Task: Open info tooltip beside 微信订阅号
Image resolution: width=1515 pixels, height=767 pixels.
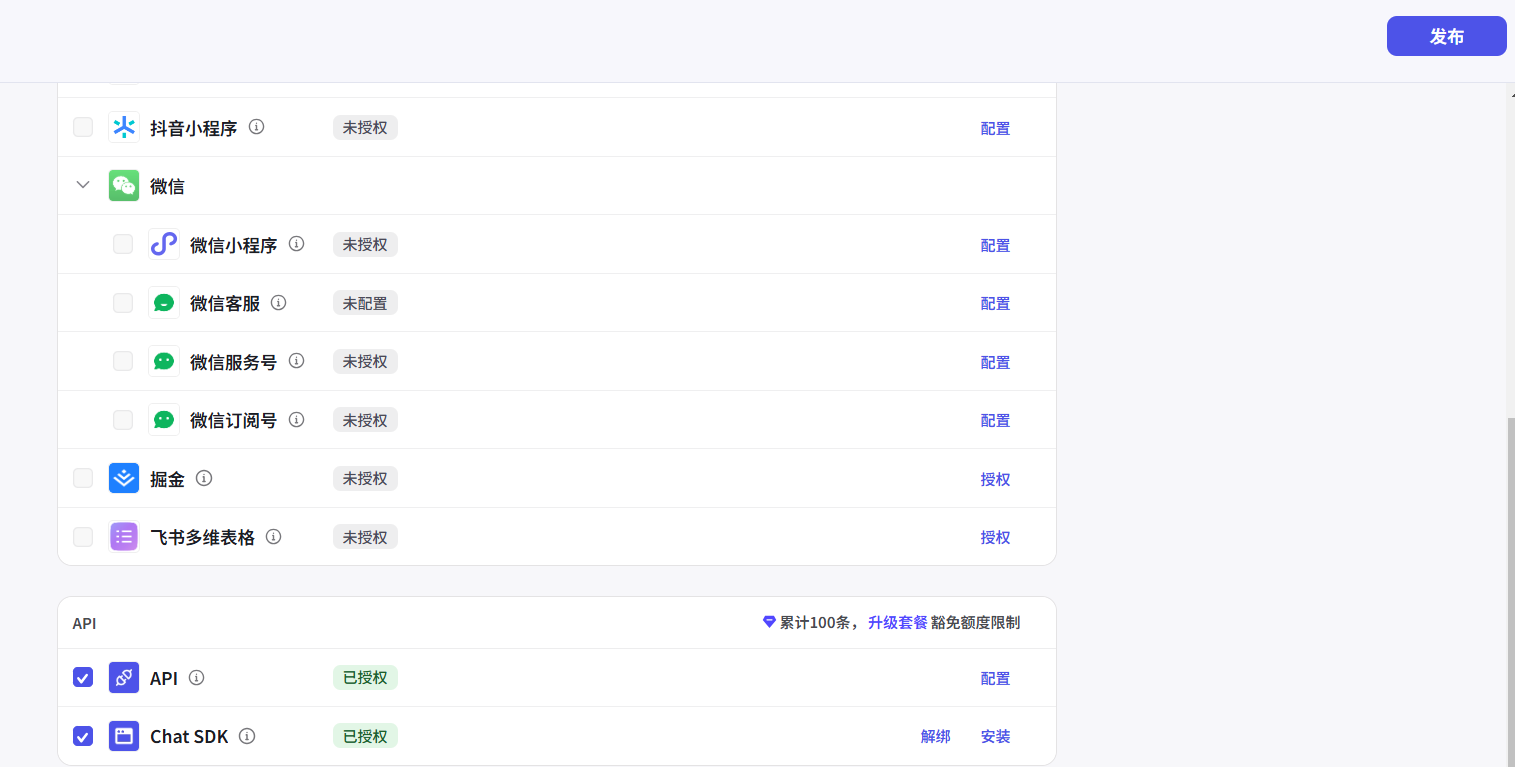Action: tap(296, 419)
